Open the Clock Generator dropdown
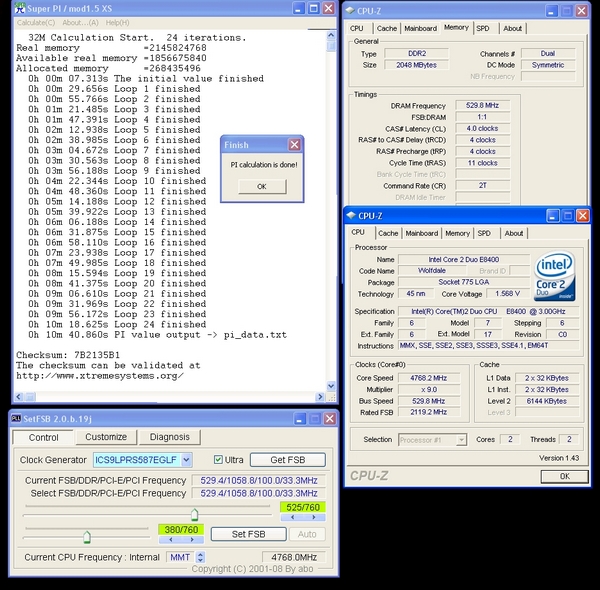The height and width of the screenshot is (590, 600). pos(186,460)
